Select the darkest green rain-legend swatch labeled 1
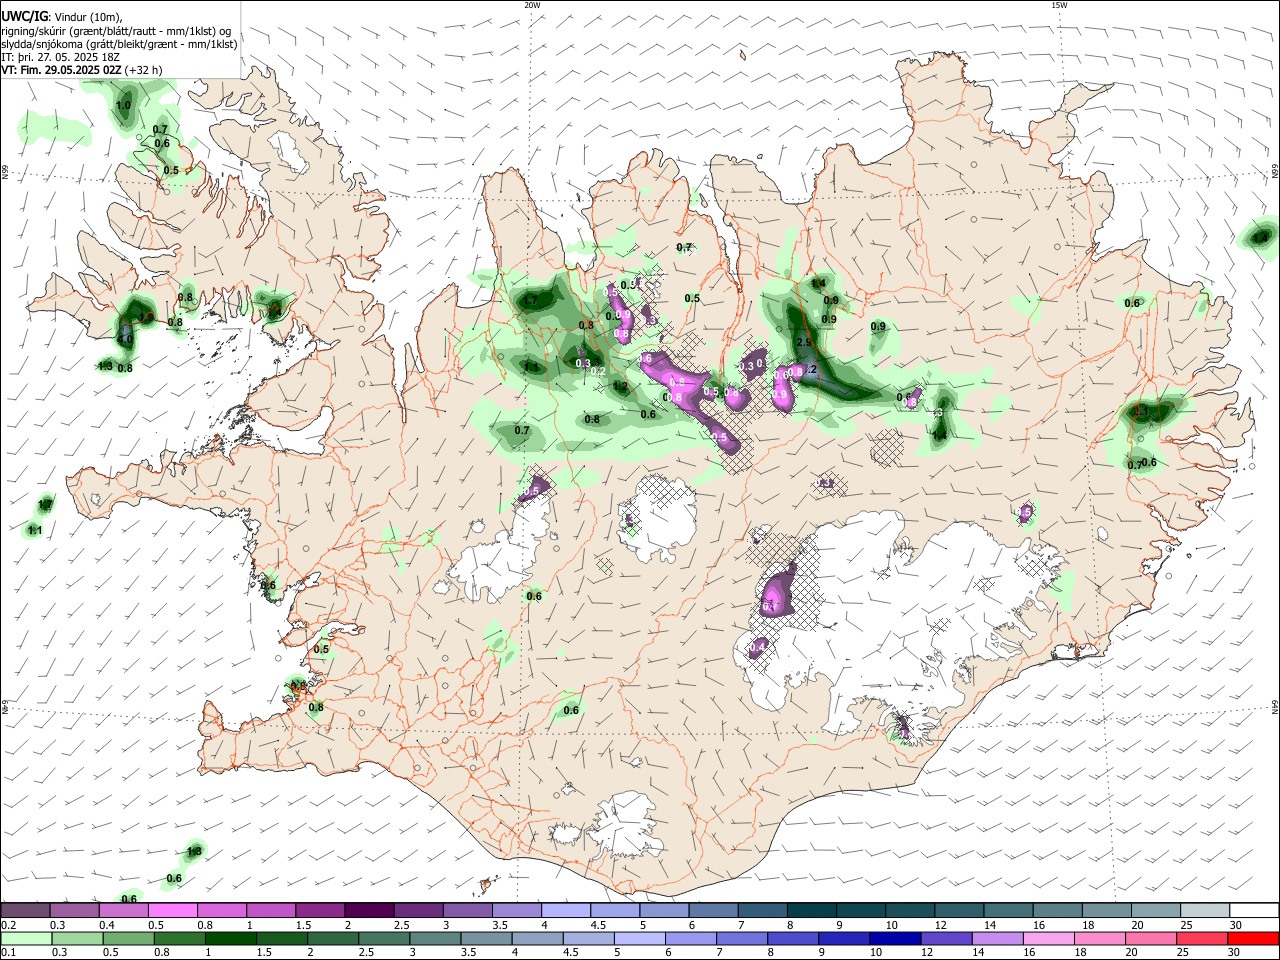 coord(231,938)
